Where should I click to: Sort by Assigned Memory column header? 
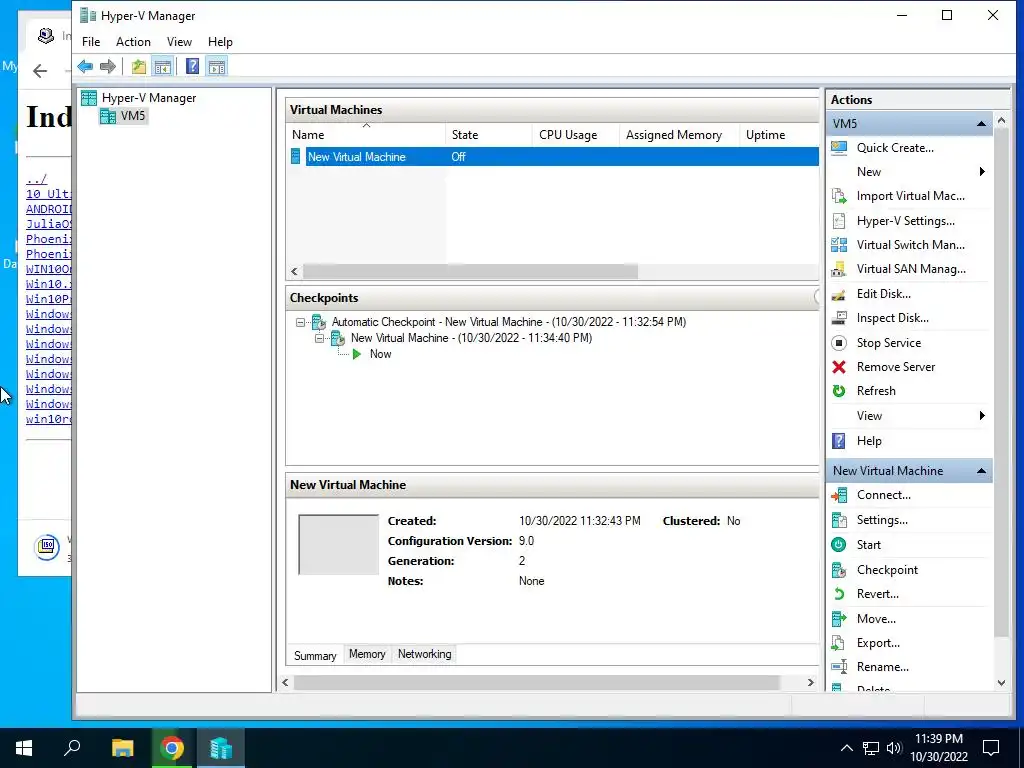tap(679, 135)
